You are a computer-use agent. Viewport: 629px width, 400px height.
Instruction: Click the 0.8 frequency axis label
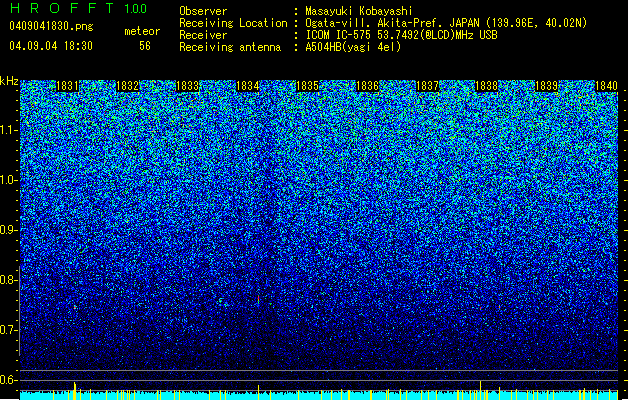(9, 280)
